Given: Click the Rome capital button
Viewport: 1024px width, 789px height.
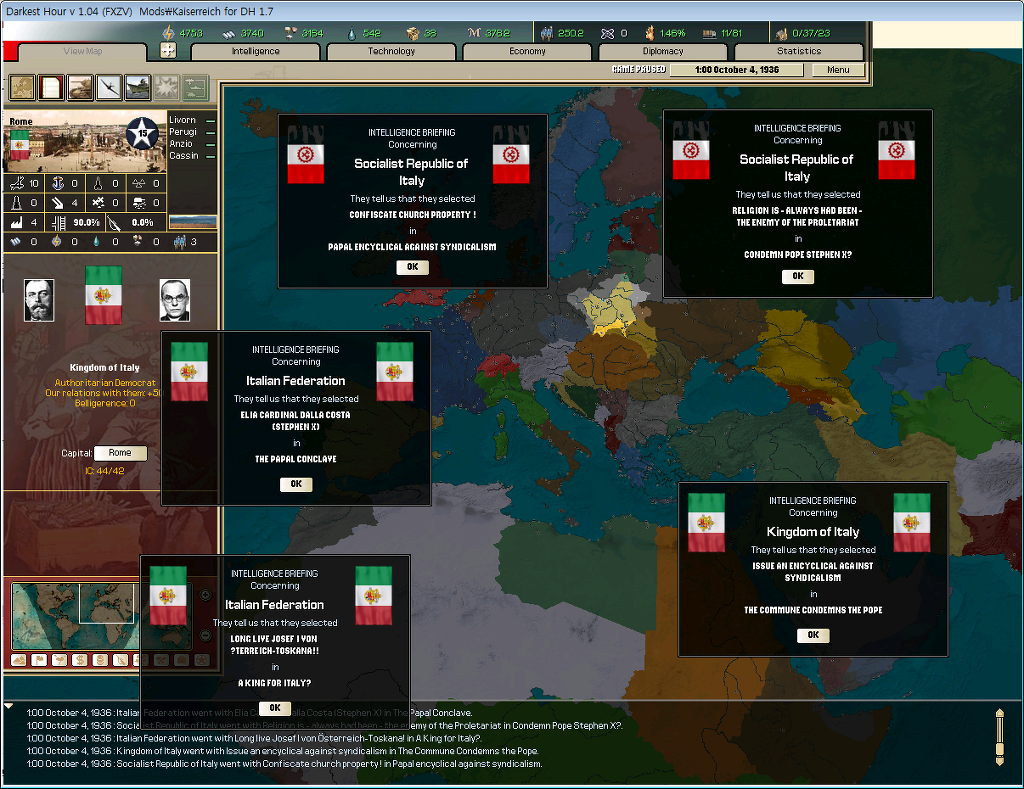Looking at the screenshot, I should point(120,453).
